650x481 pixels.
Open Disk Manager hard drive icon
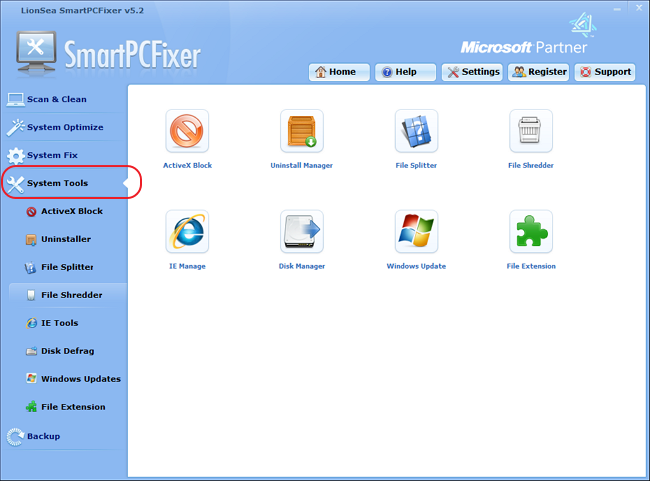click(x=302, y=231)
